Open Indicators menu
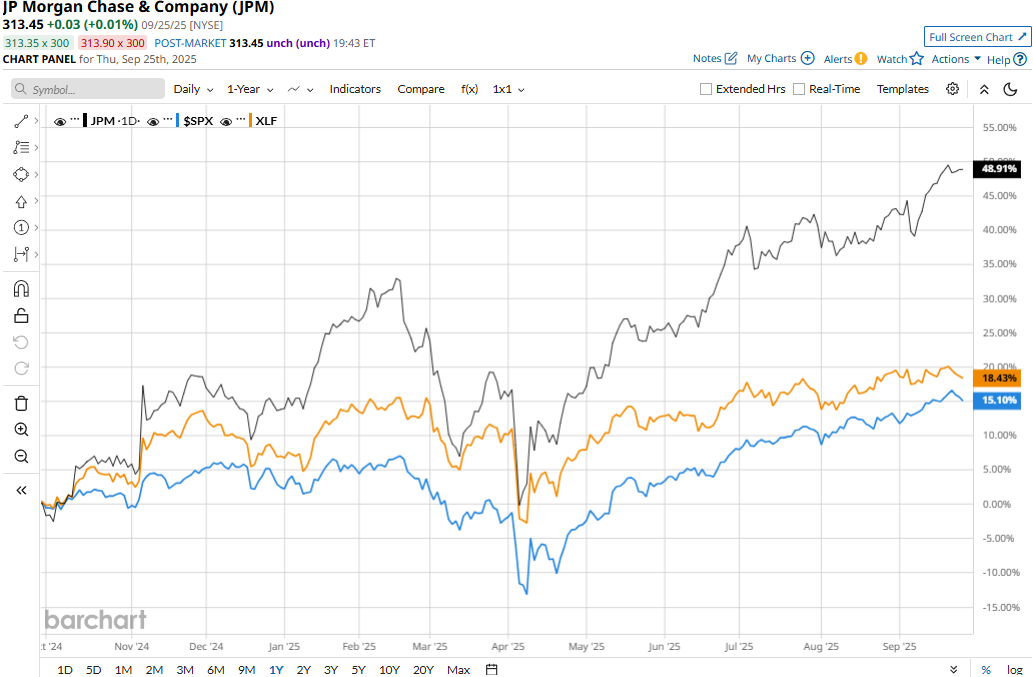This screenshot has height=677, width=1033. (x=355, y=89)
